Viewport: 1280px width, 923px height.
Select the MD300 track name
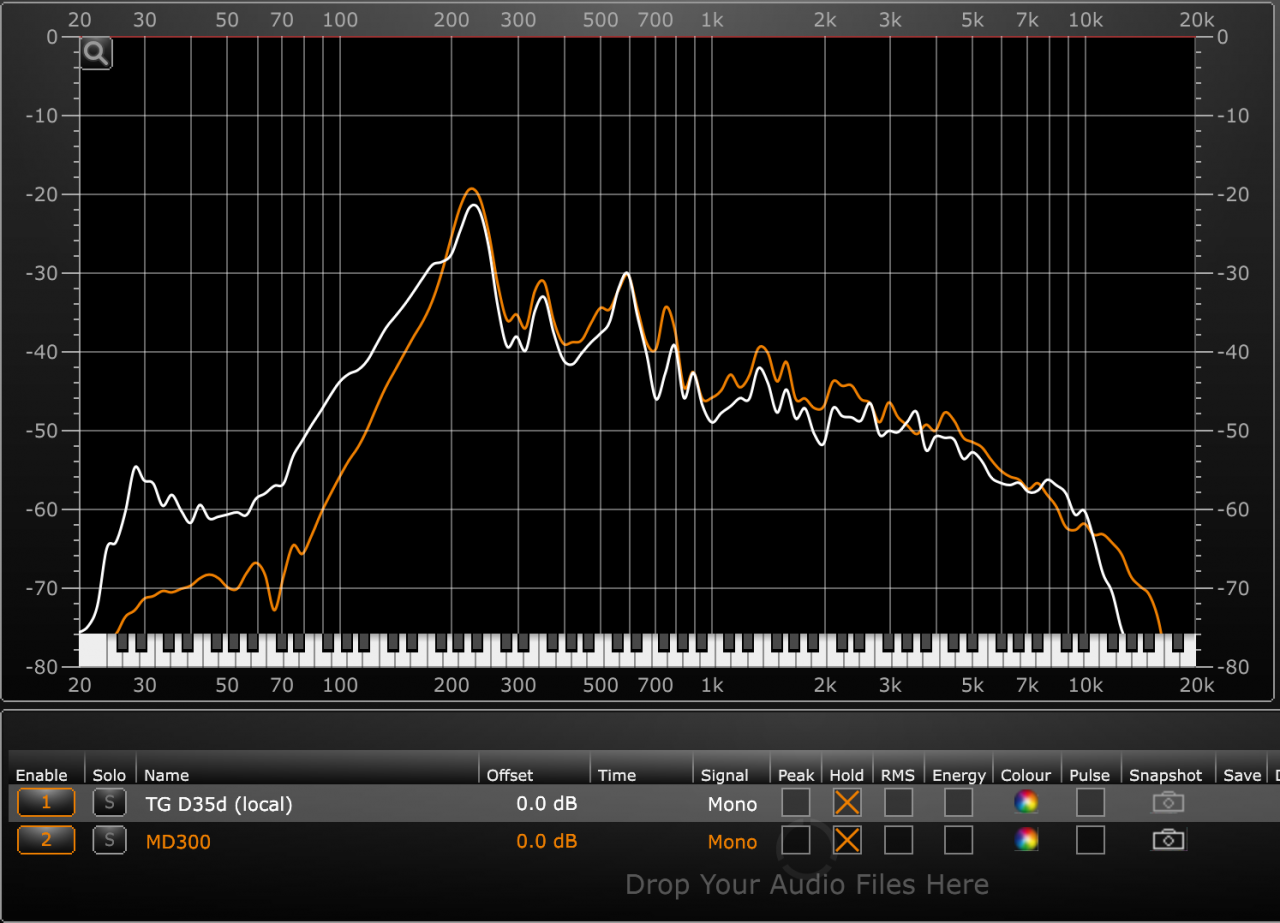pyautogui.click(x=178, y=842)
